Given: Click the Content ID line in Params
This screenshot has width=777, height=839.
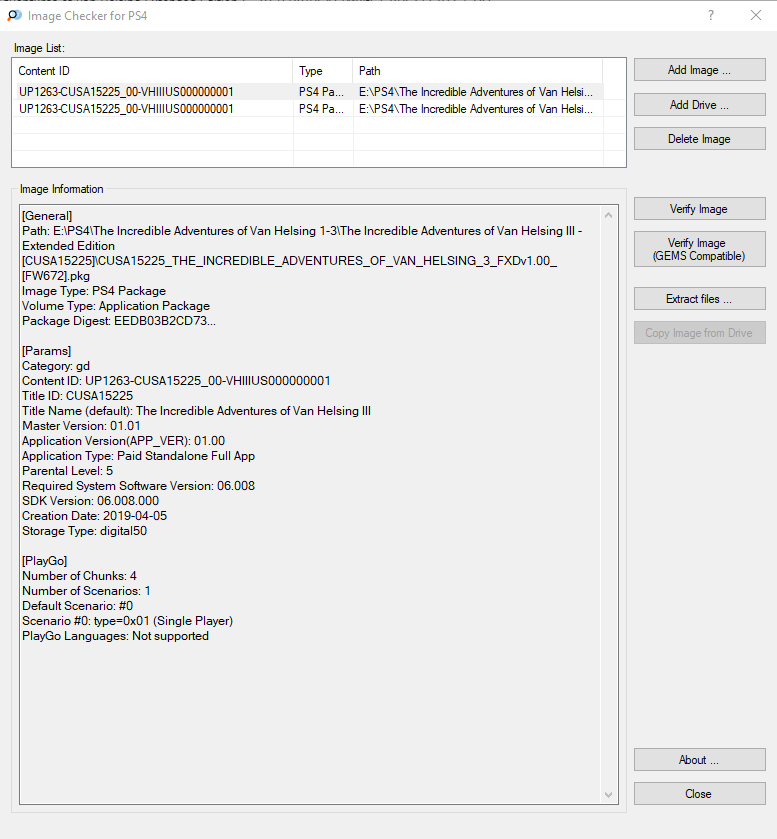Looking at the screenshot, I should click(x=176, y=381).
